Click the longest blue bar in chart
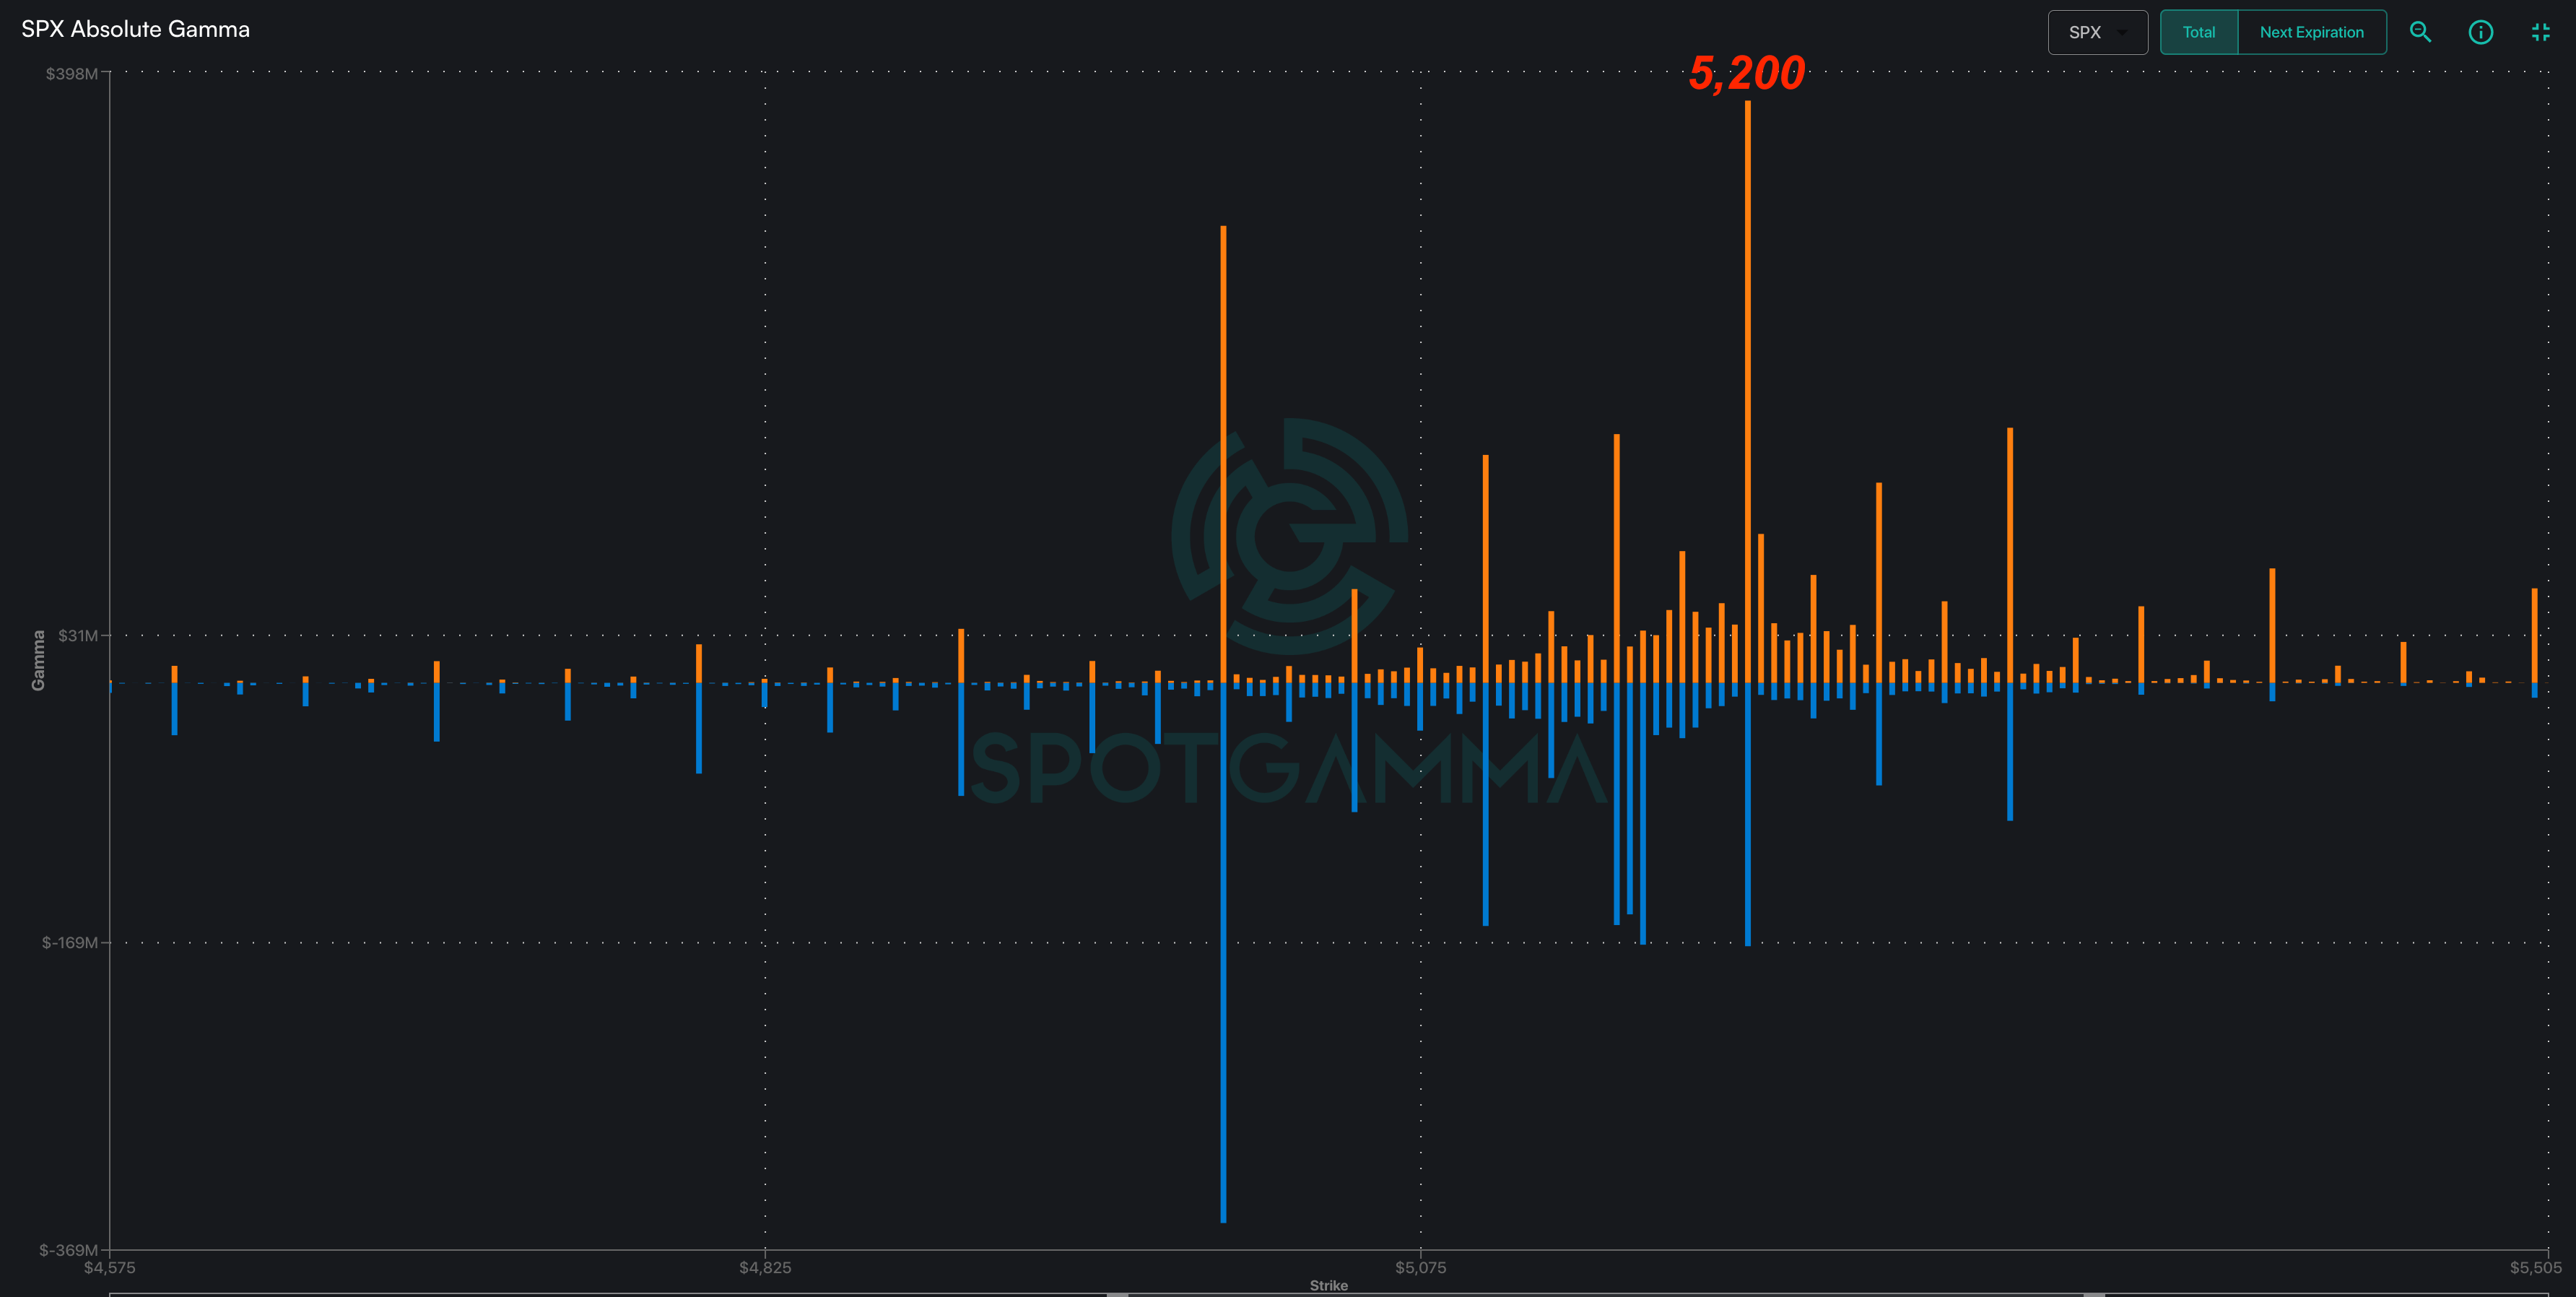This screenshot has height=1297, width=2576. [1223, 950]
